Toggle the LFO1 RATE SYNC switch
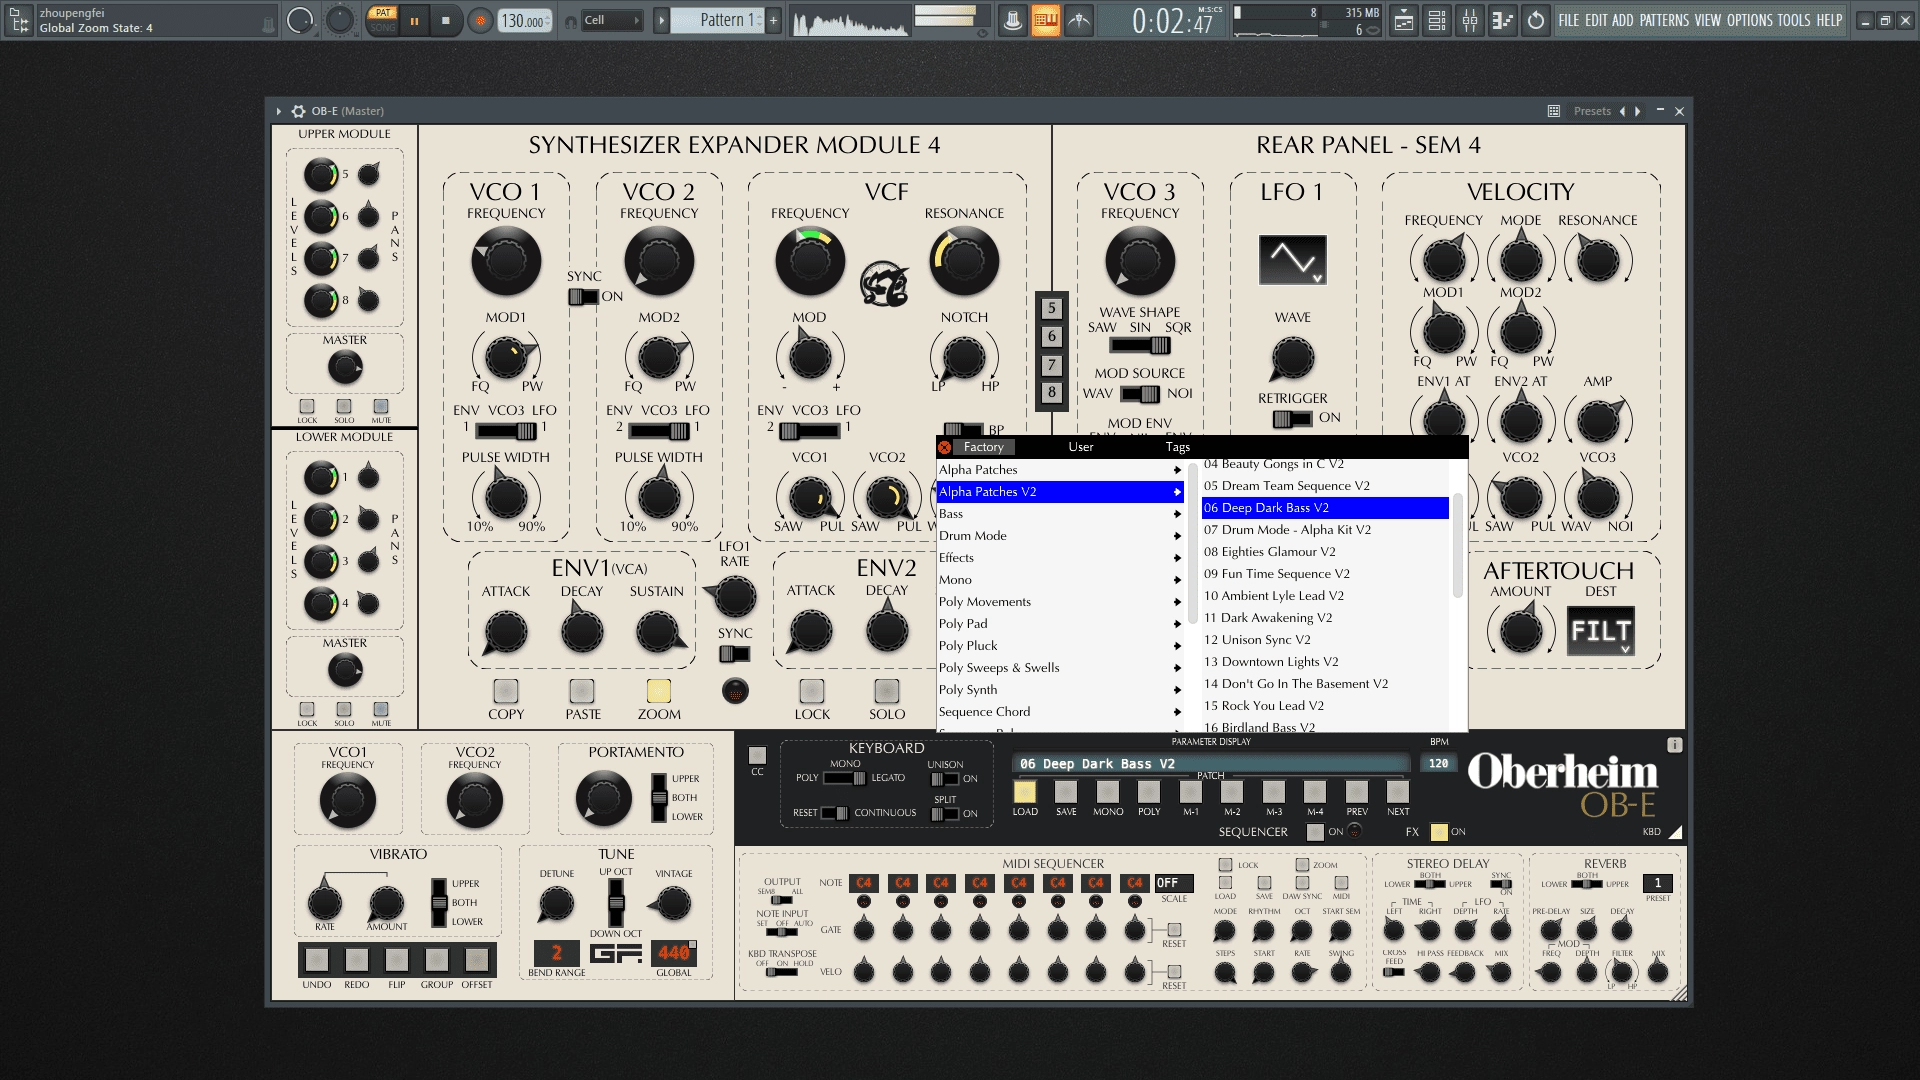Screen dimensions: 1920x1080 pos(735,654)
